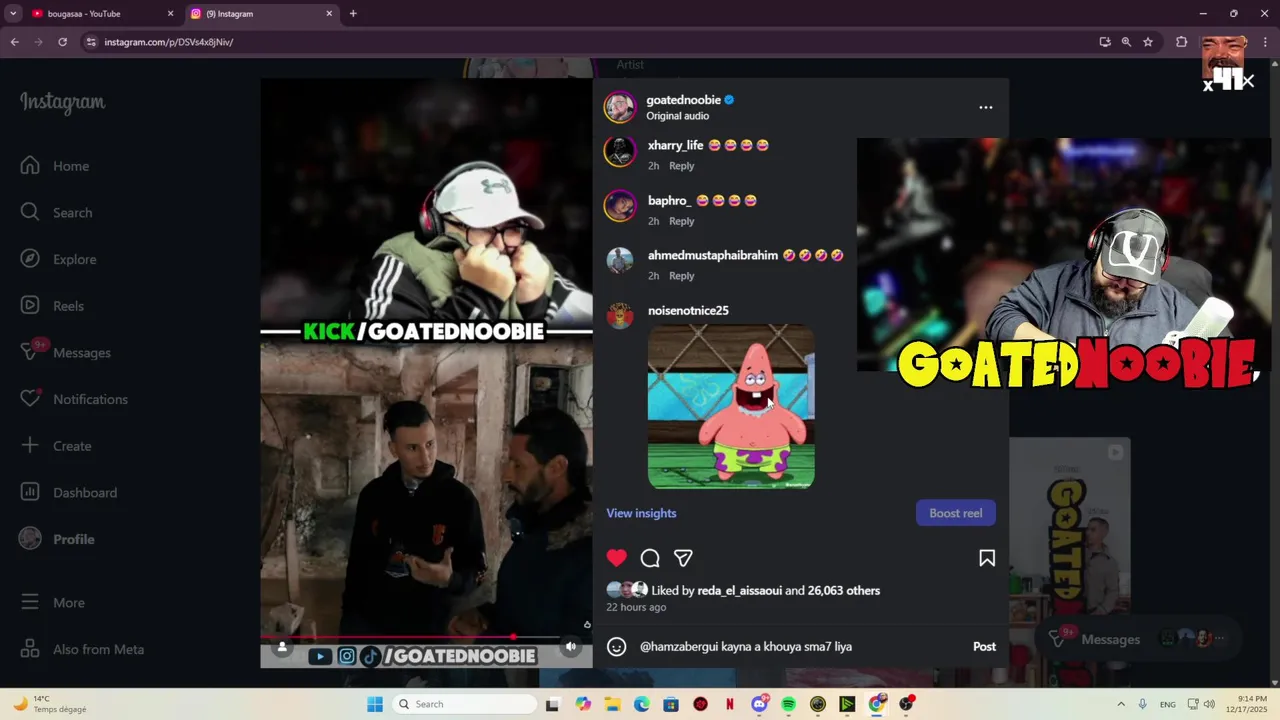
Task: Open the browser extensions puzzle icon
Action: tap(1181, 42)
